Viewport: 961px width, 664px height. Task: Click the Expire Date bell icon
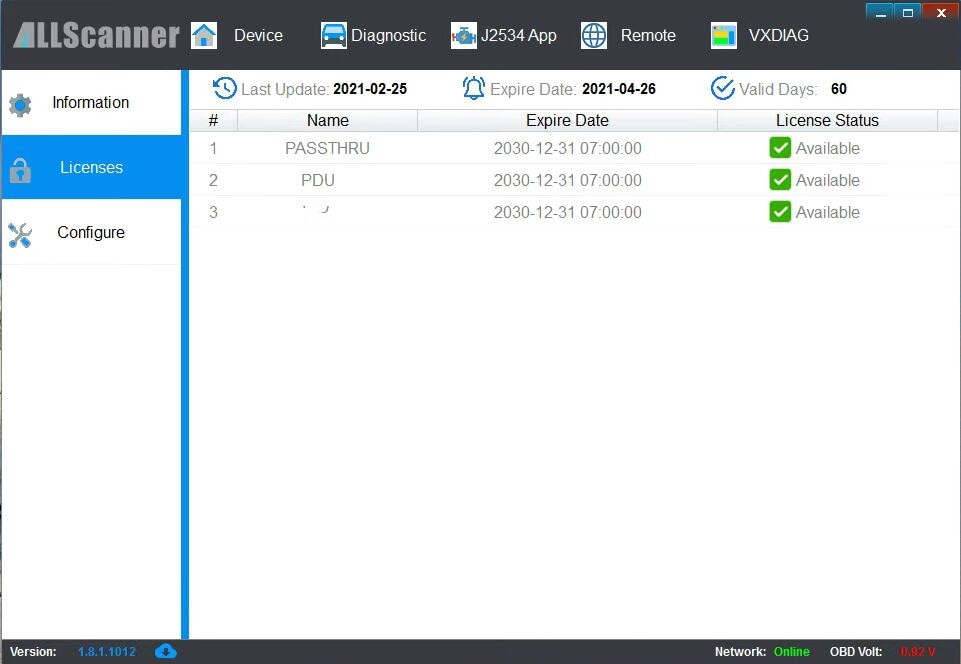(x=474, y=88)
